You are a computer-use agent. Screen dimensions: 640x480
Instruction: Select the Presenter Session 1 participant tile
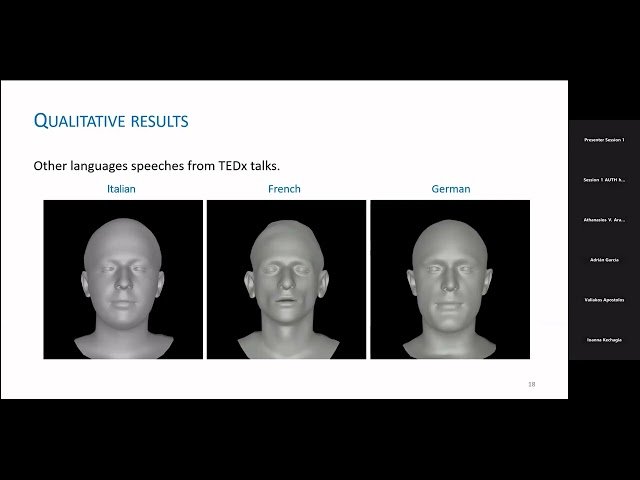(x=604, y=140)
